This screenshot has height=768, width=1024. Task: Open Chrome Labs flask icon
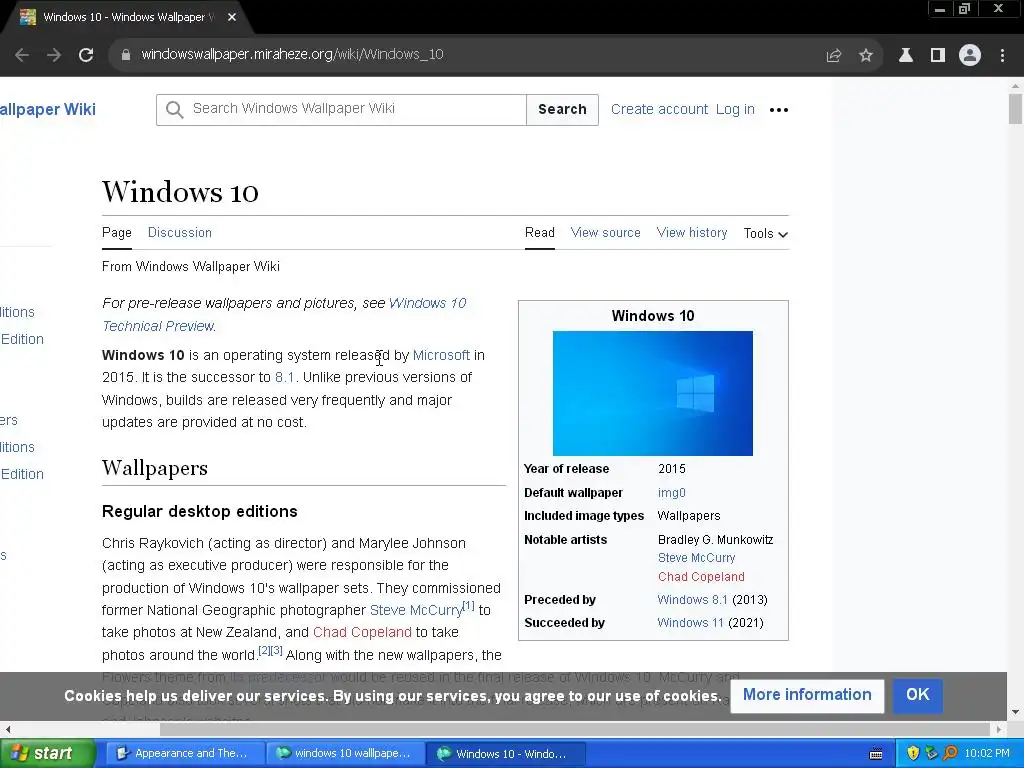point(906,56)
